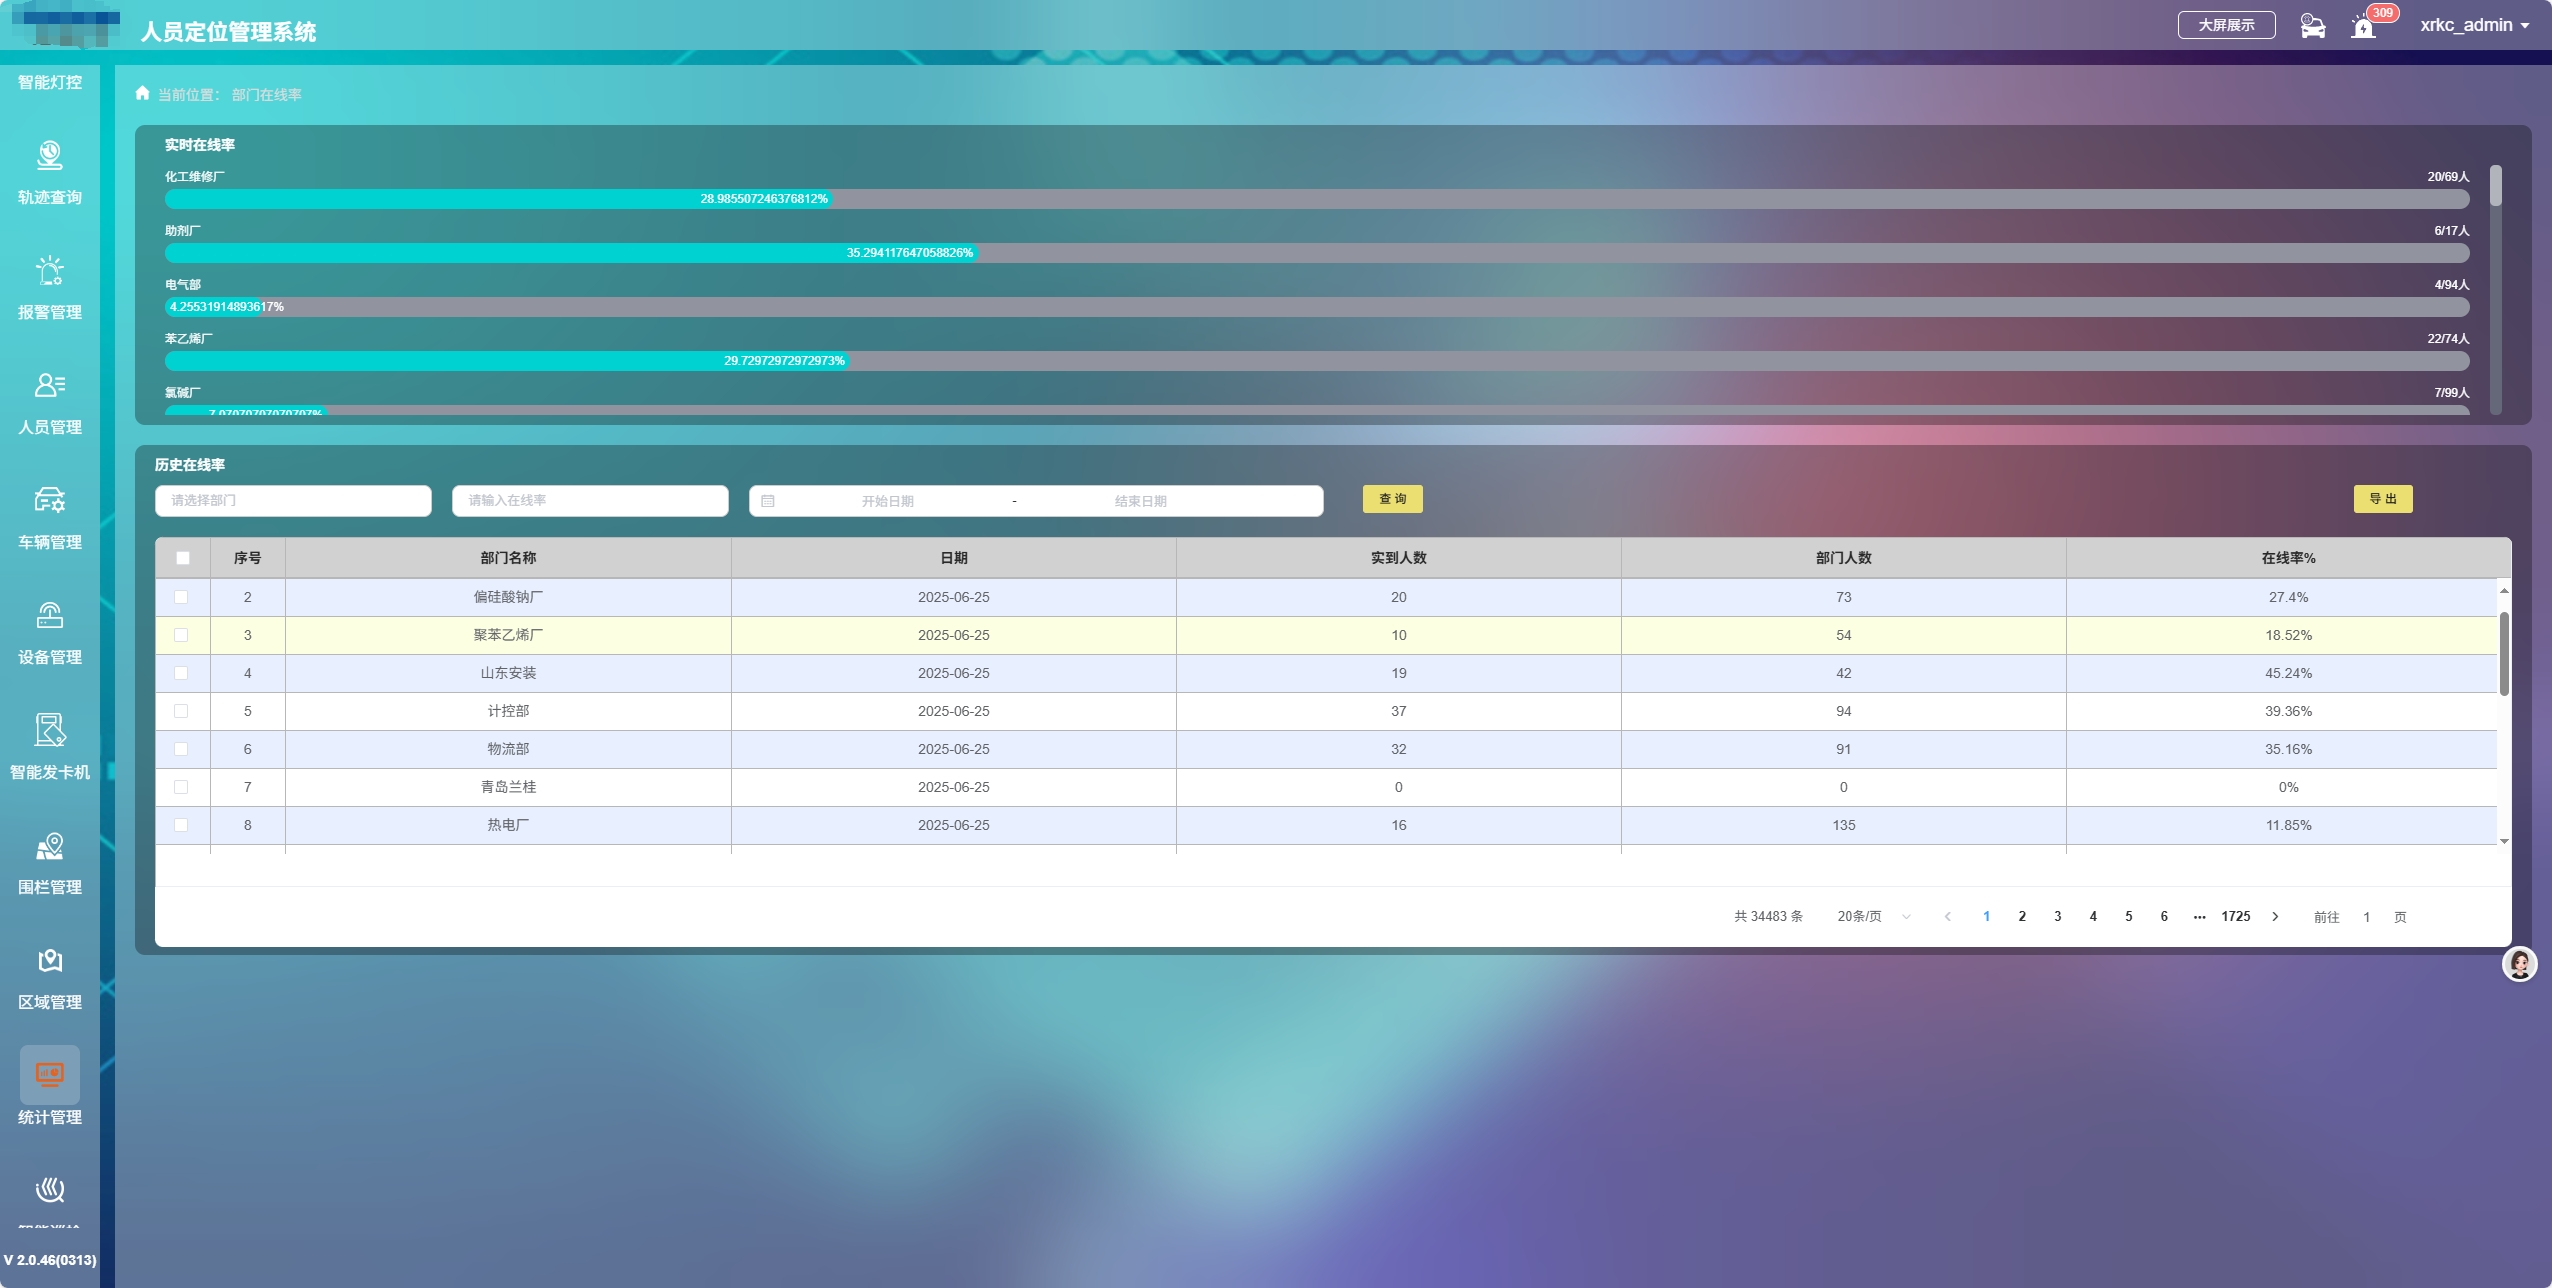Go to page 3 in pagination

coord(2057,916)
